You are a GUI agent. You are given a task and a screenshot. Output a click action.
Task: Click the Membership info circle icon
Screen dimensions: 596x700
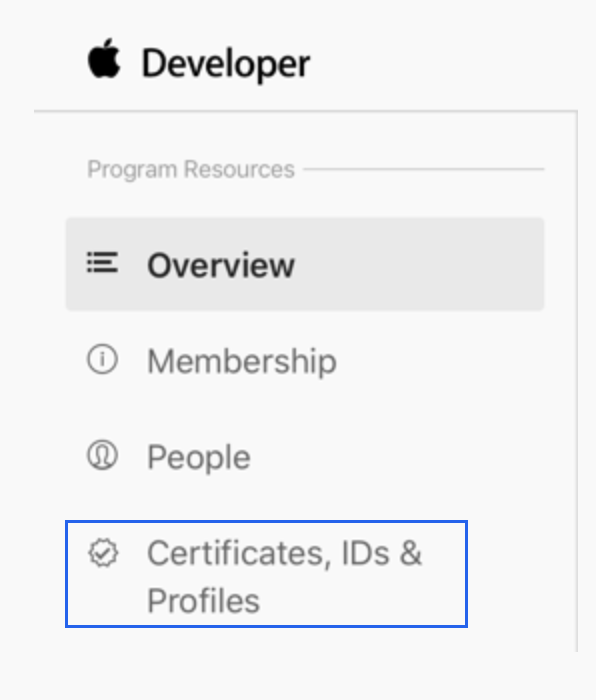(102, 359)
